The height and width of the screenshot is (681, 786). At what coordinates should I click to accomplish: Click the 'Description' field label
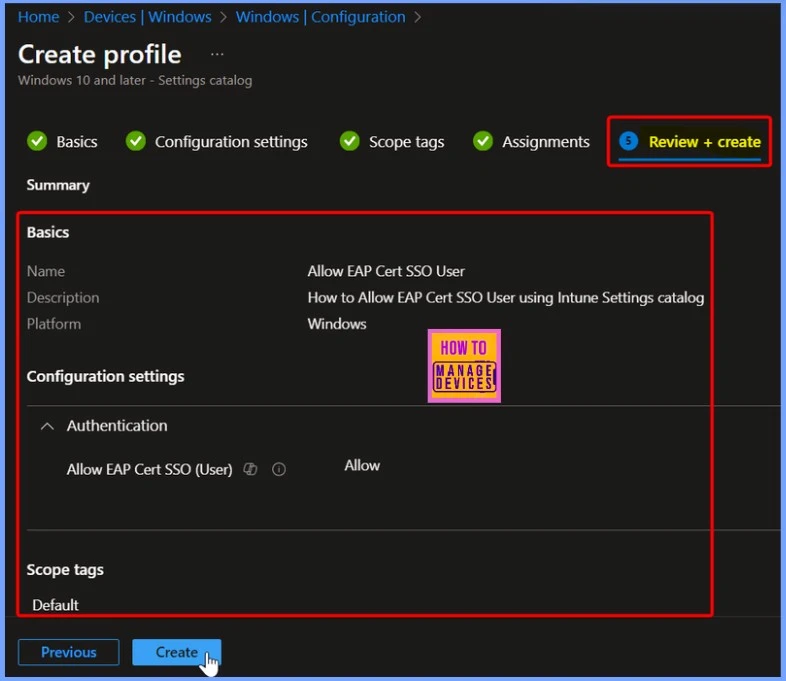63,298
